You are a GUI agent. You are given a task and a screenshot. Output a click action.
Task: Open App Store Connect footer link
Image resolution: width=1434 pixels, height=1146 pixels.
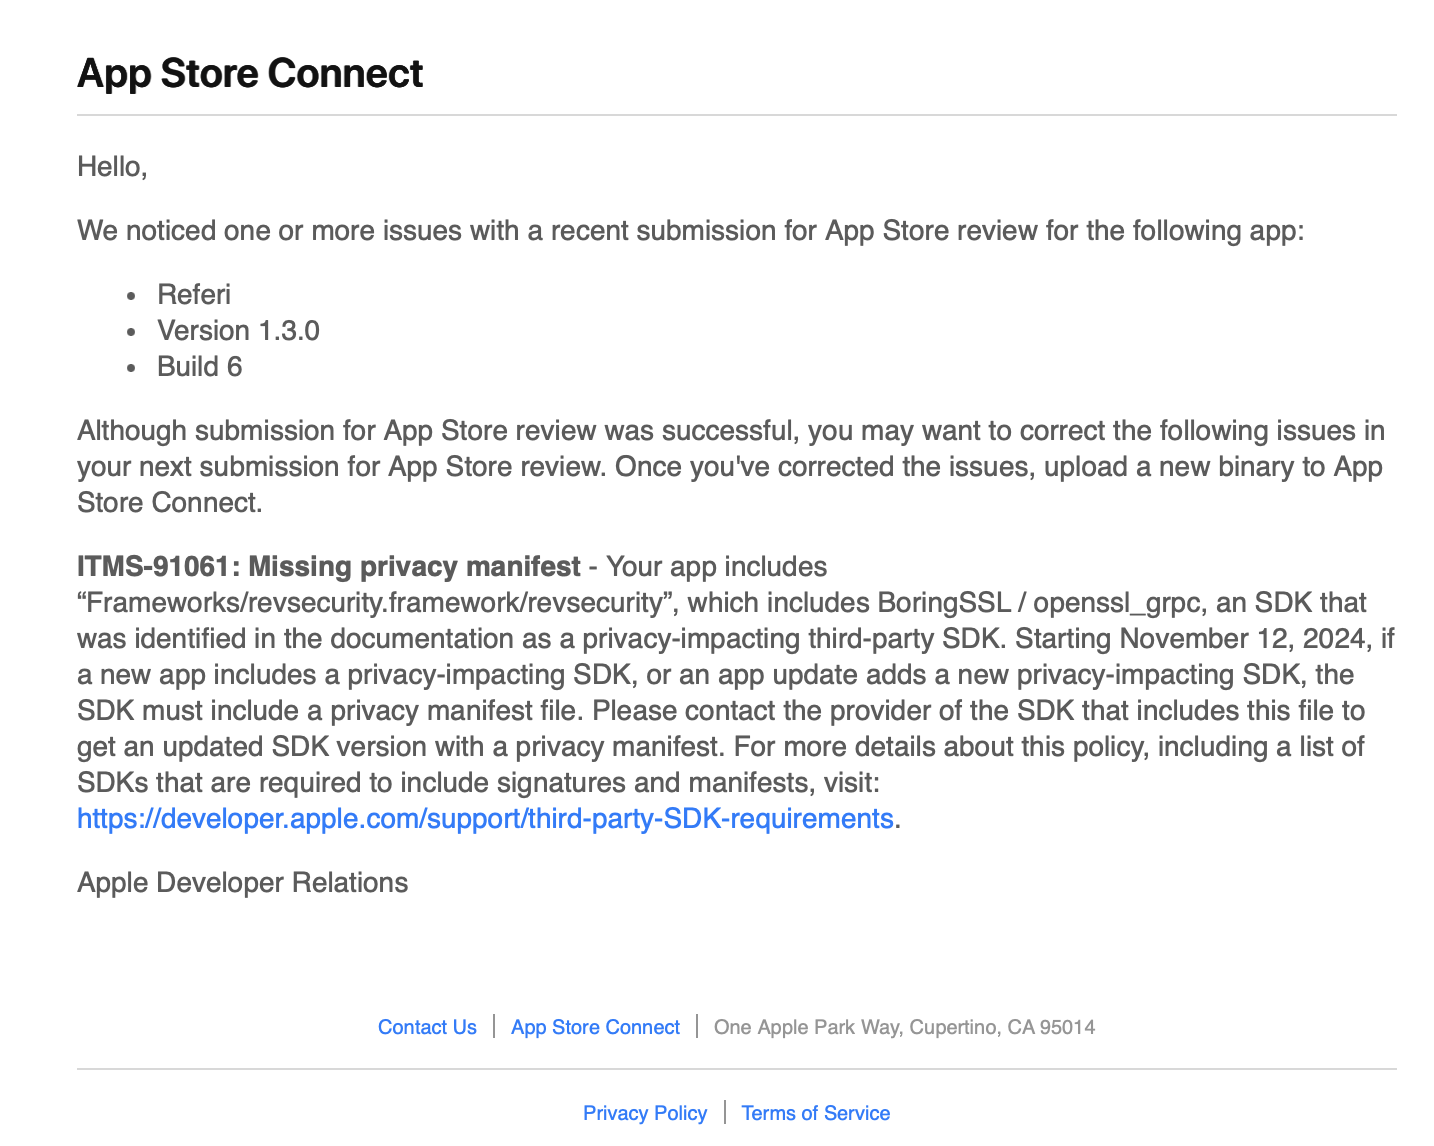point(595,1027)
